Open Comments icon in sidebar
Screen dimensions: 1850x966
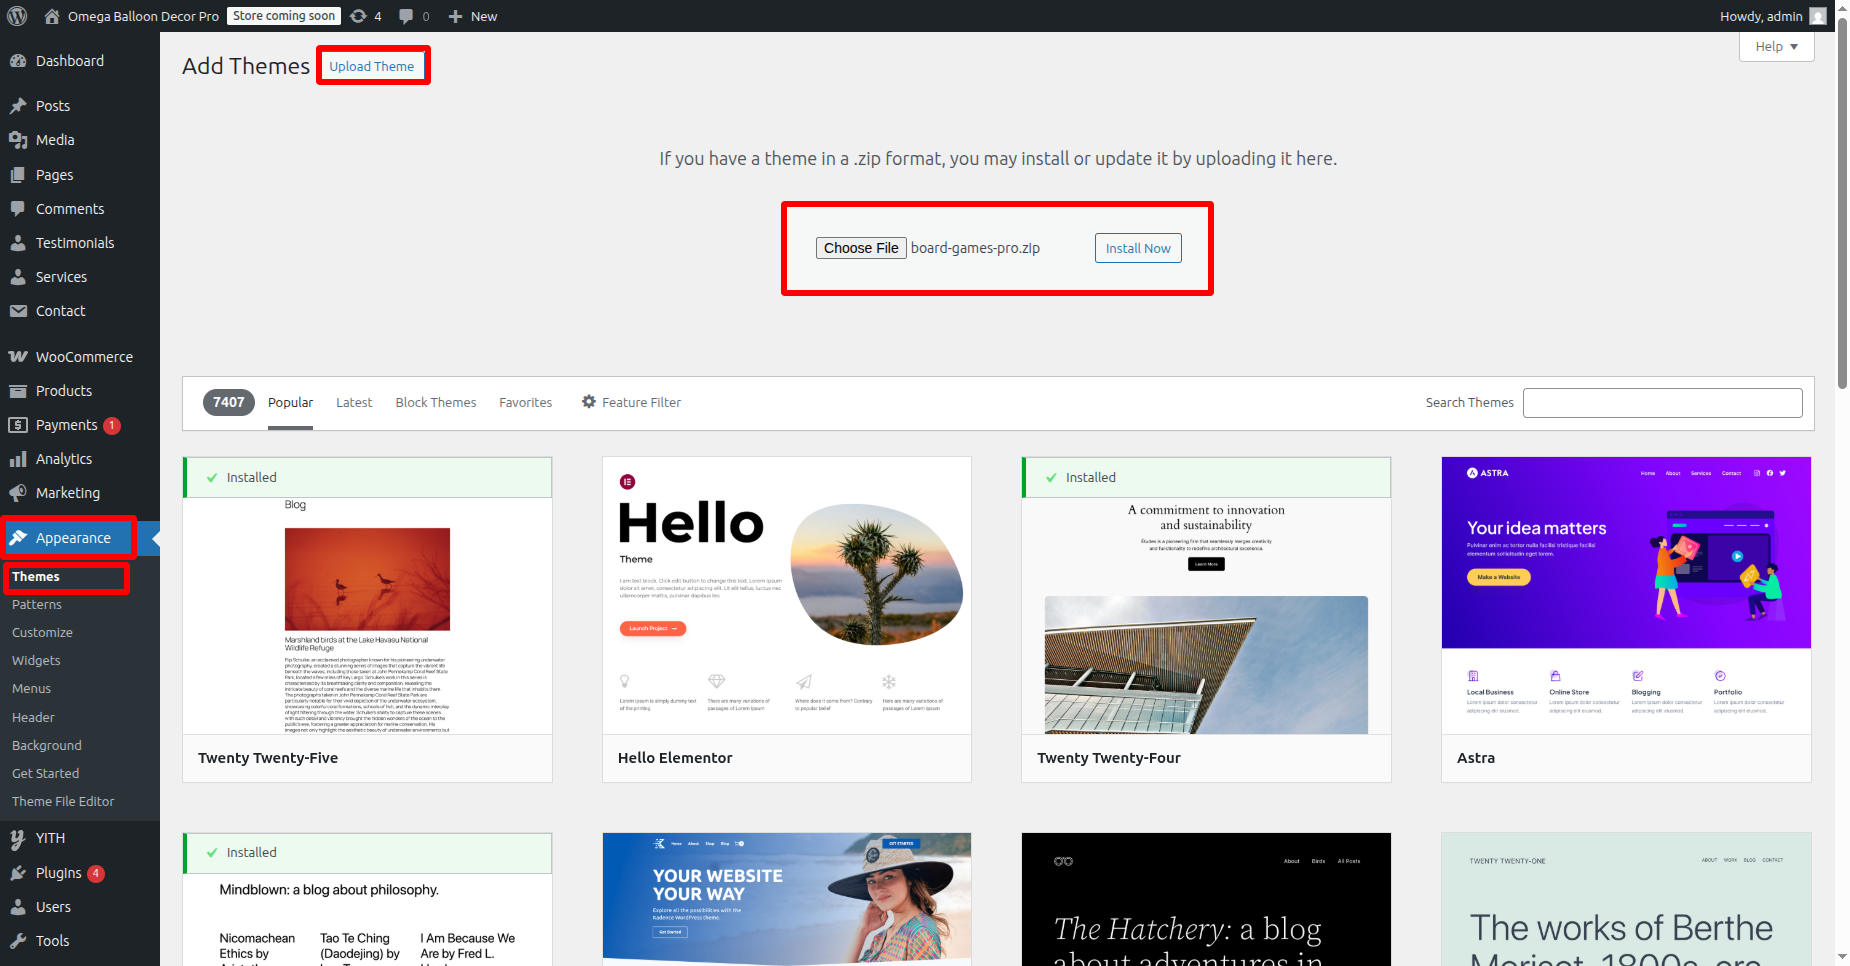[18, 209]
